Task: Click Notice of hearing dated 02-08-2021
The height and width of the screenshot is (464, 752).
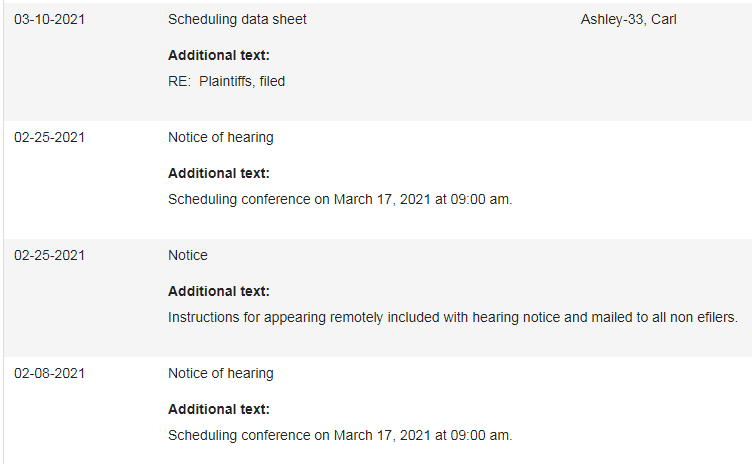Action: coord(221,373)
